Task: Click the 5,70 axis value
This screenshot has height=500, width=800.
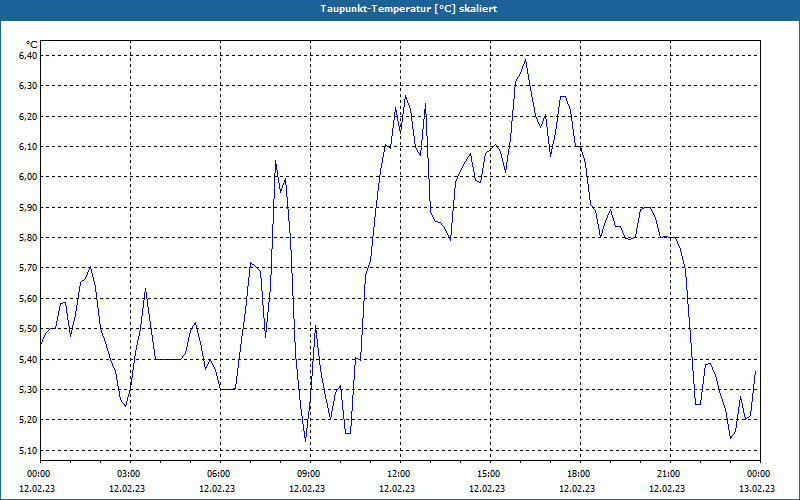Action: tap(28, 268)
